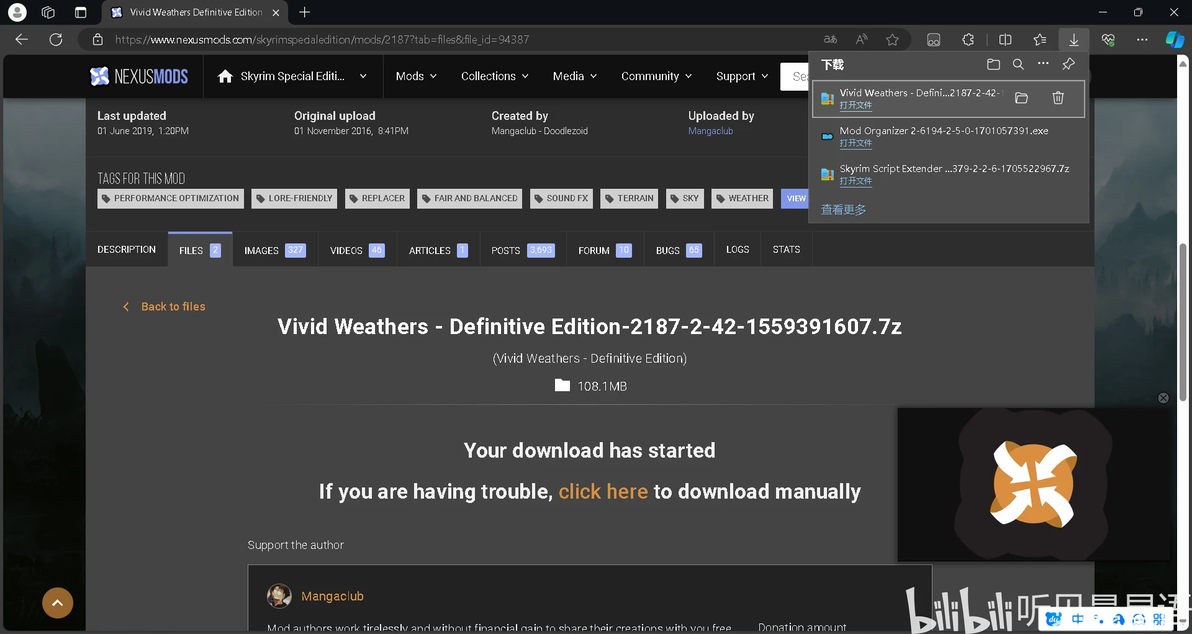The width and height of the screenshot is (1192, 634).
Task: Select the Sound FX tag
Action: click(x=561, y=198)
